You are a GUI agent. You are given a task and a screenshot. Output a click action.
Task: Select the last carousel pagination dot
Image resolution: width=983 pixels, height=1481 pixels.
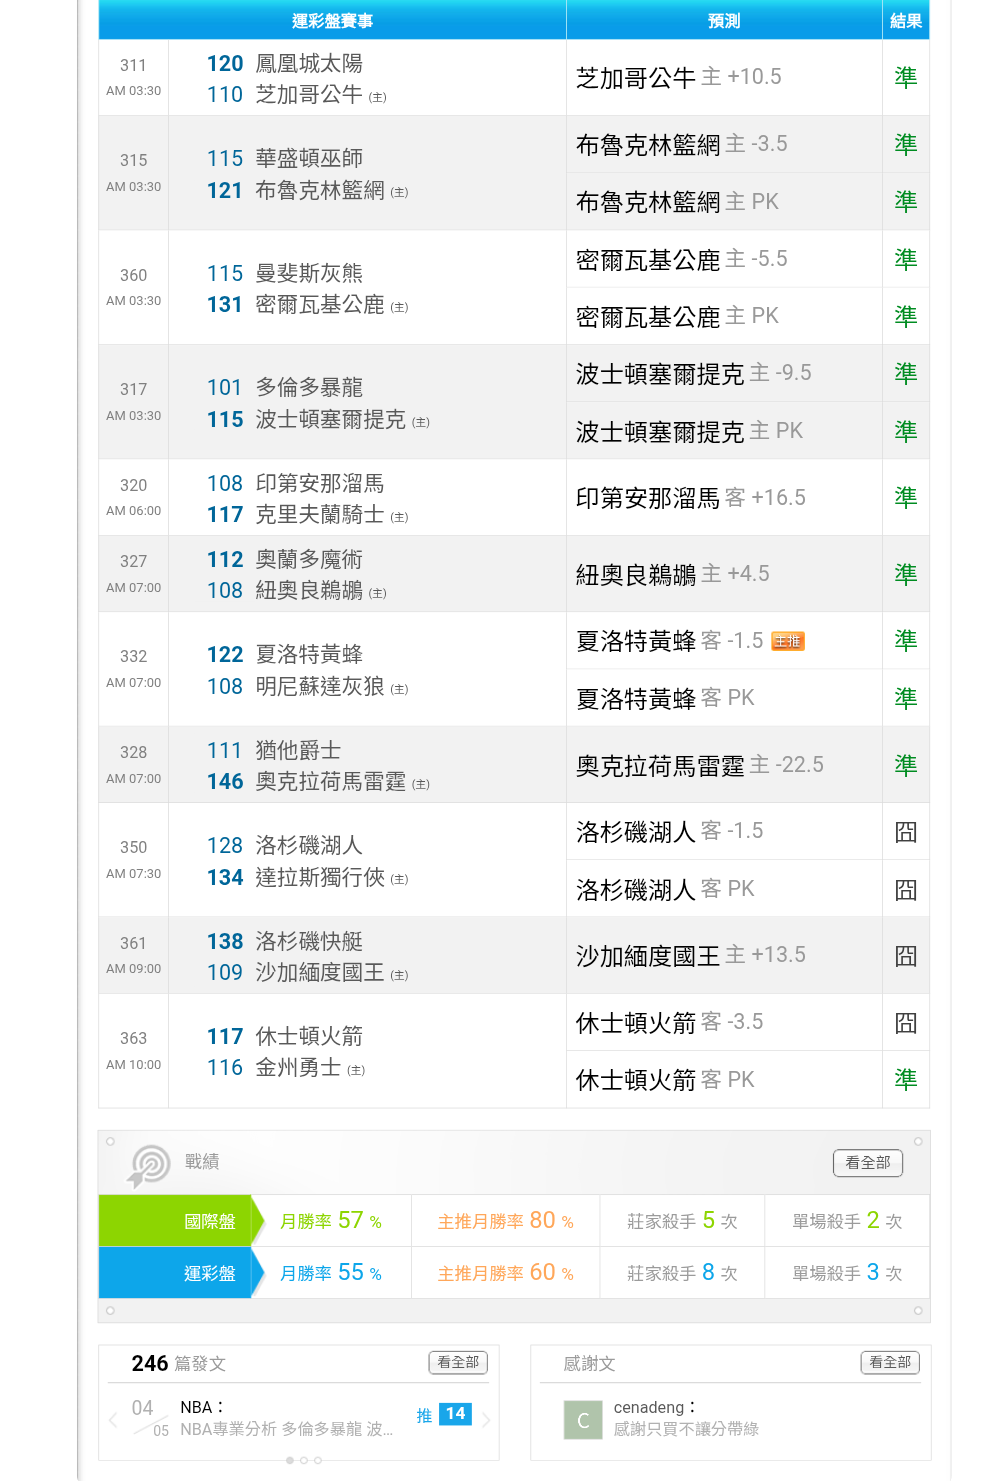point(318,1460)
